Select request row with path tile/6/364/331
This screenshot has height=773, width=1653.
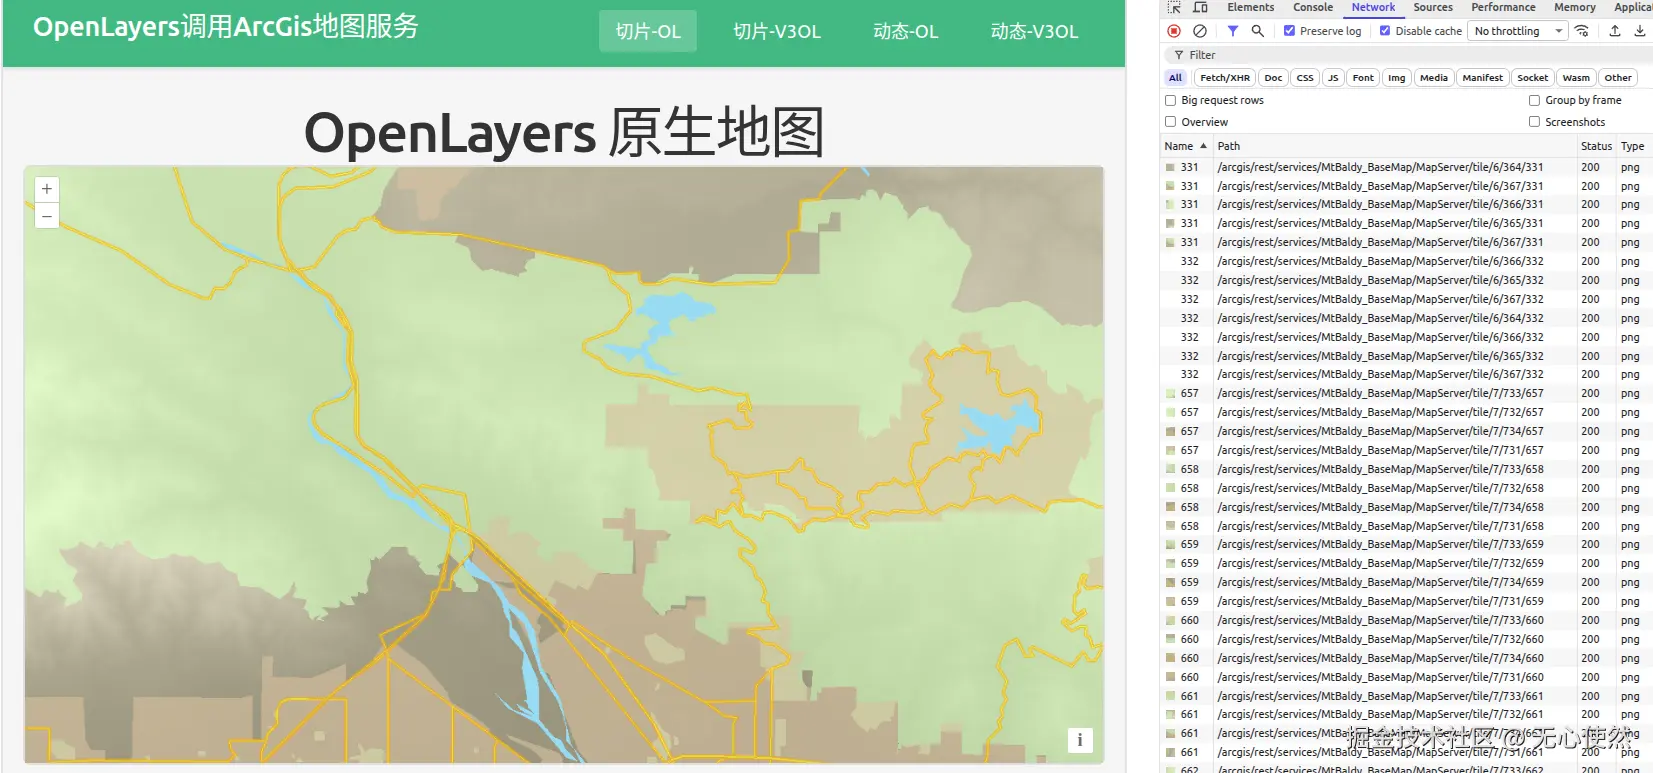[x=1406, y=167]
